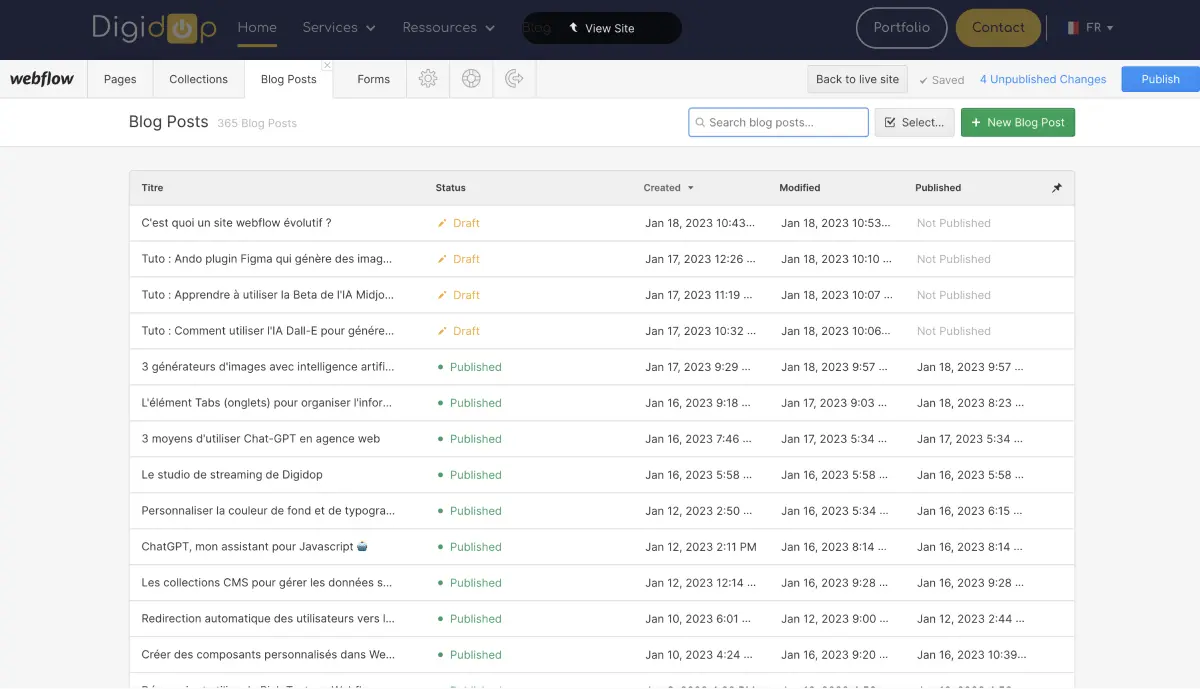Switch to the Pages tab
The image size is (1200, 689).
tap(120, 79)
